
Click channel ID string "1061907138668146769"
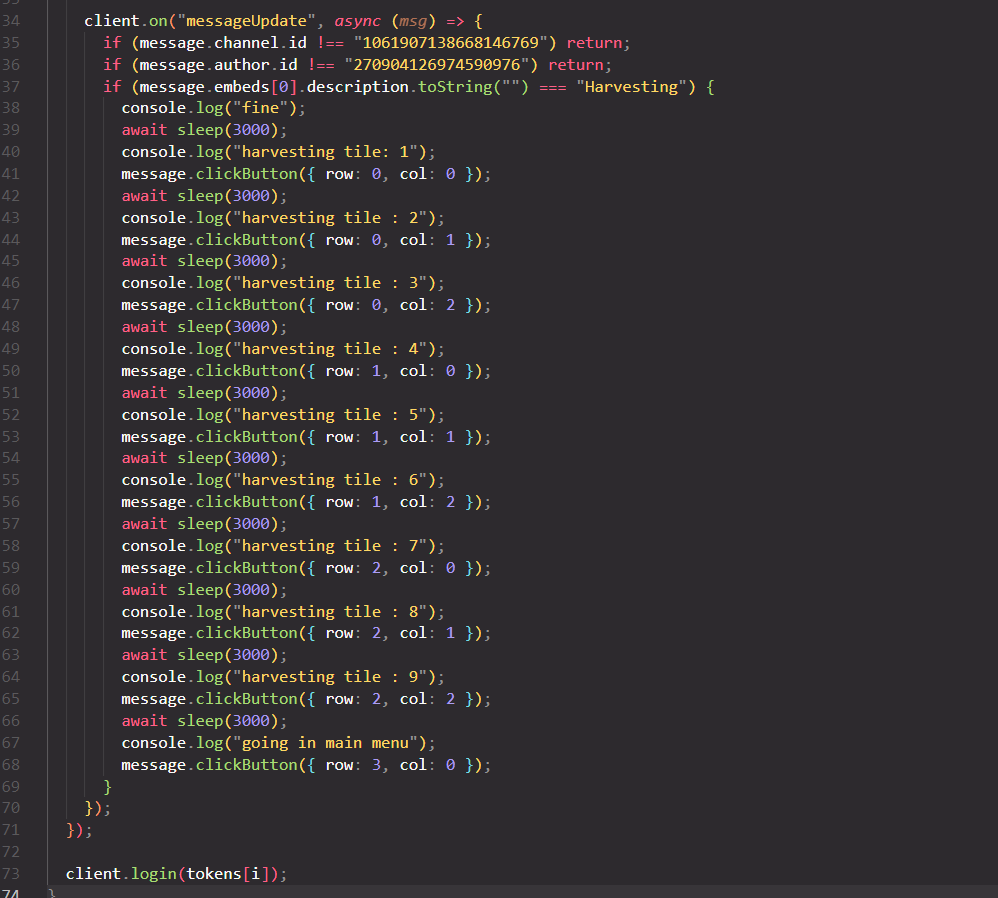pyautogui.click(x=451, y=43)
